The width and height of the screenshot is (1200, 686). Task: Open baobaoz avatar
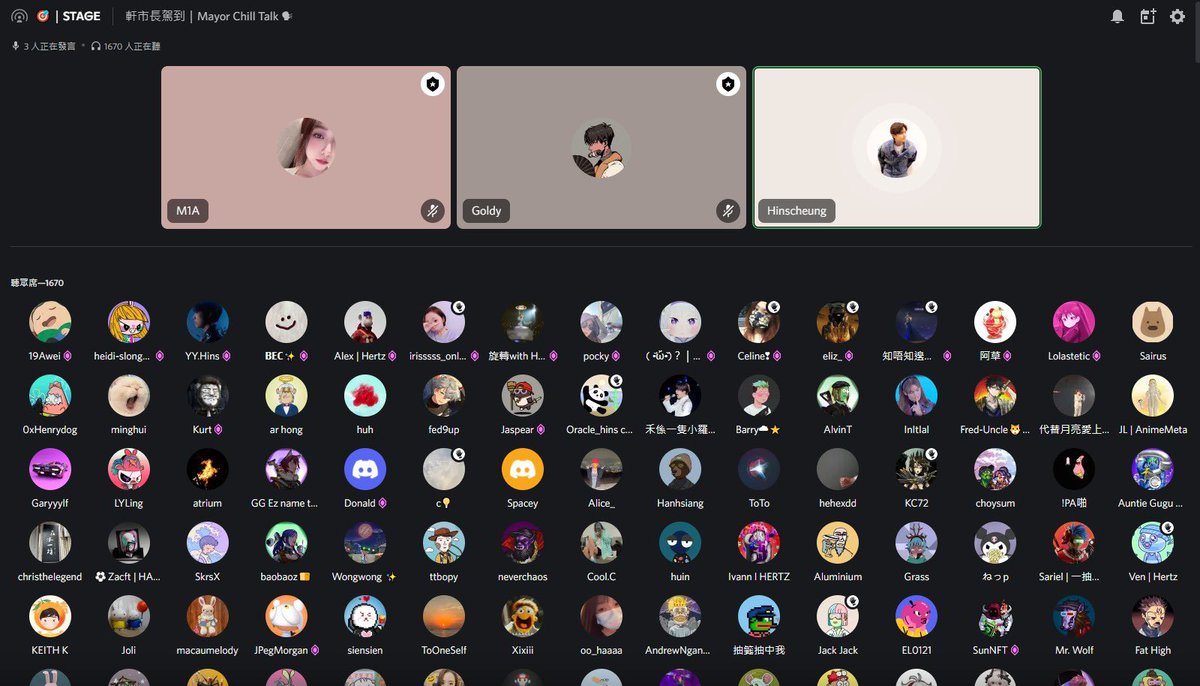286,543
